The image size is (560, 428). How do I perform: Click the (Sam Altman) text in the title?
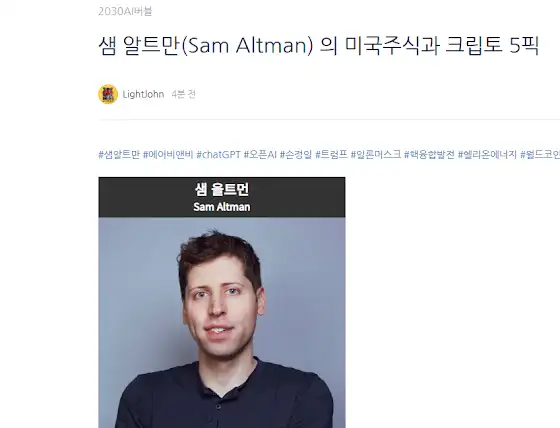(x=247, y=46)
